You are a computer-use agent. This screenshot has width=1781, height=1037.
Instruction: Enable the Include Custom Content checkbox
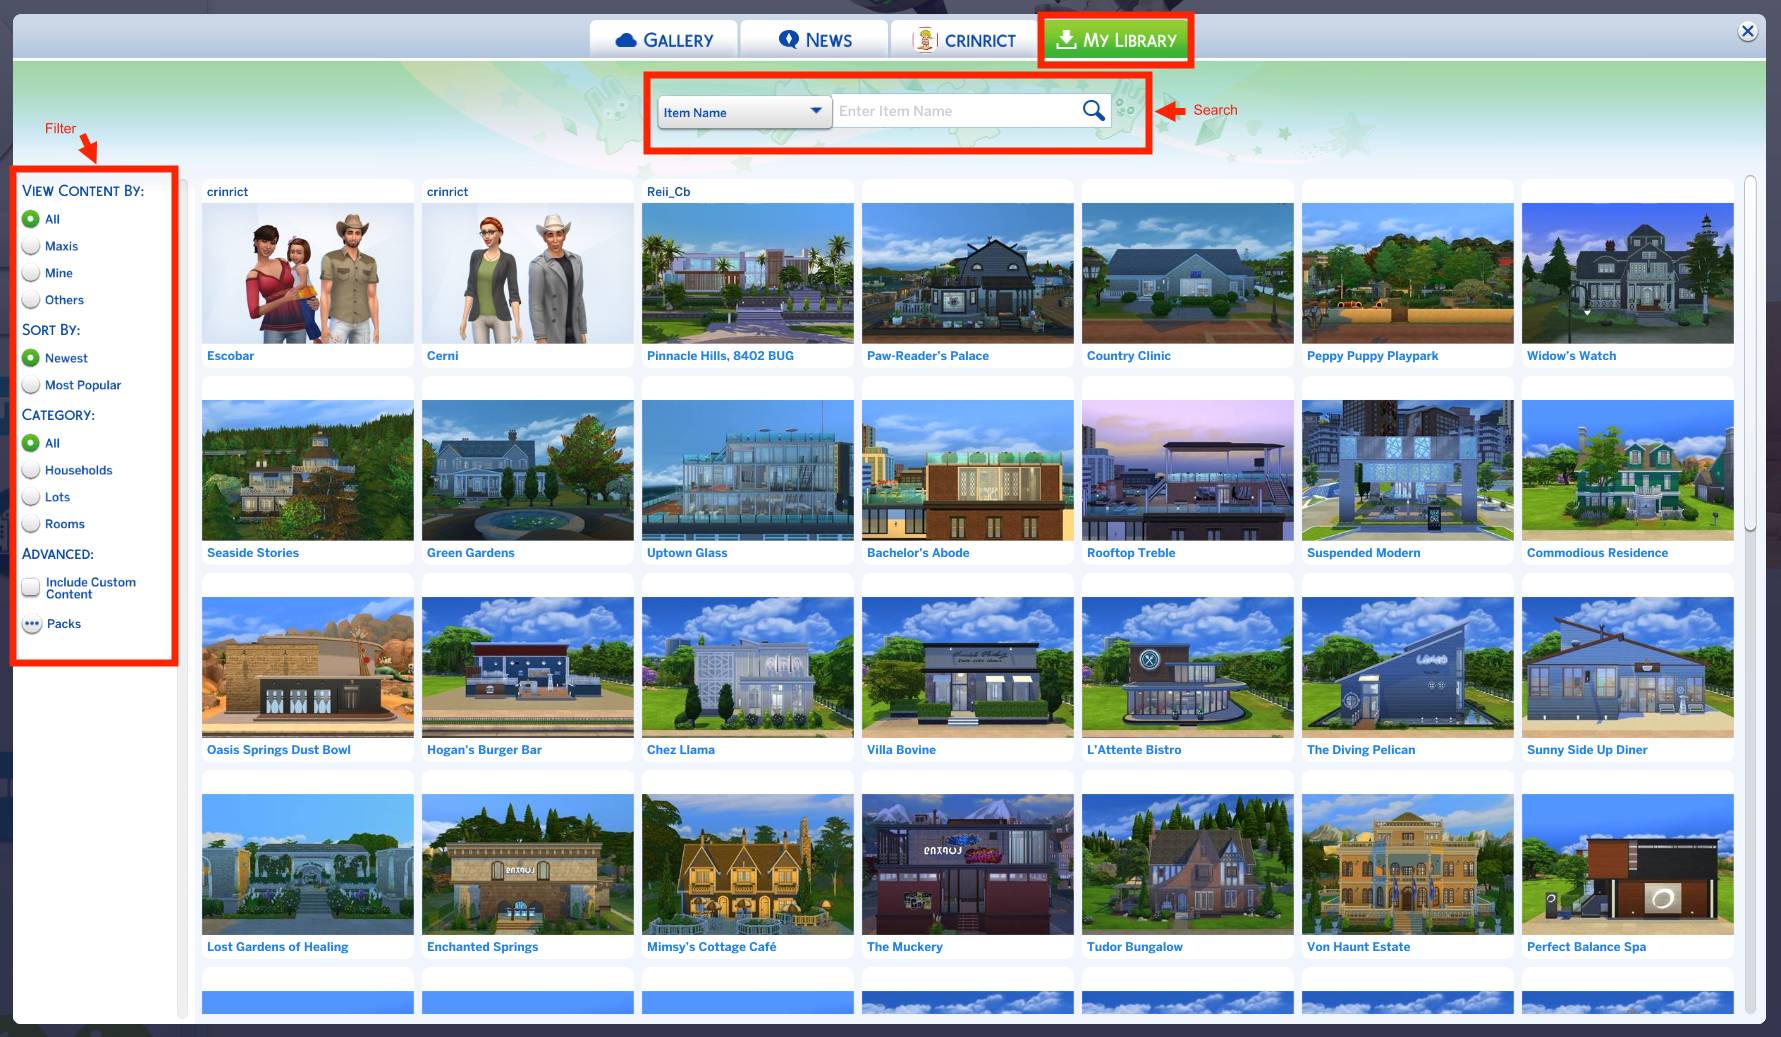point(31,587)
